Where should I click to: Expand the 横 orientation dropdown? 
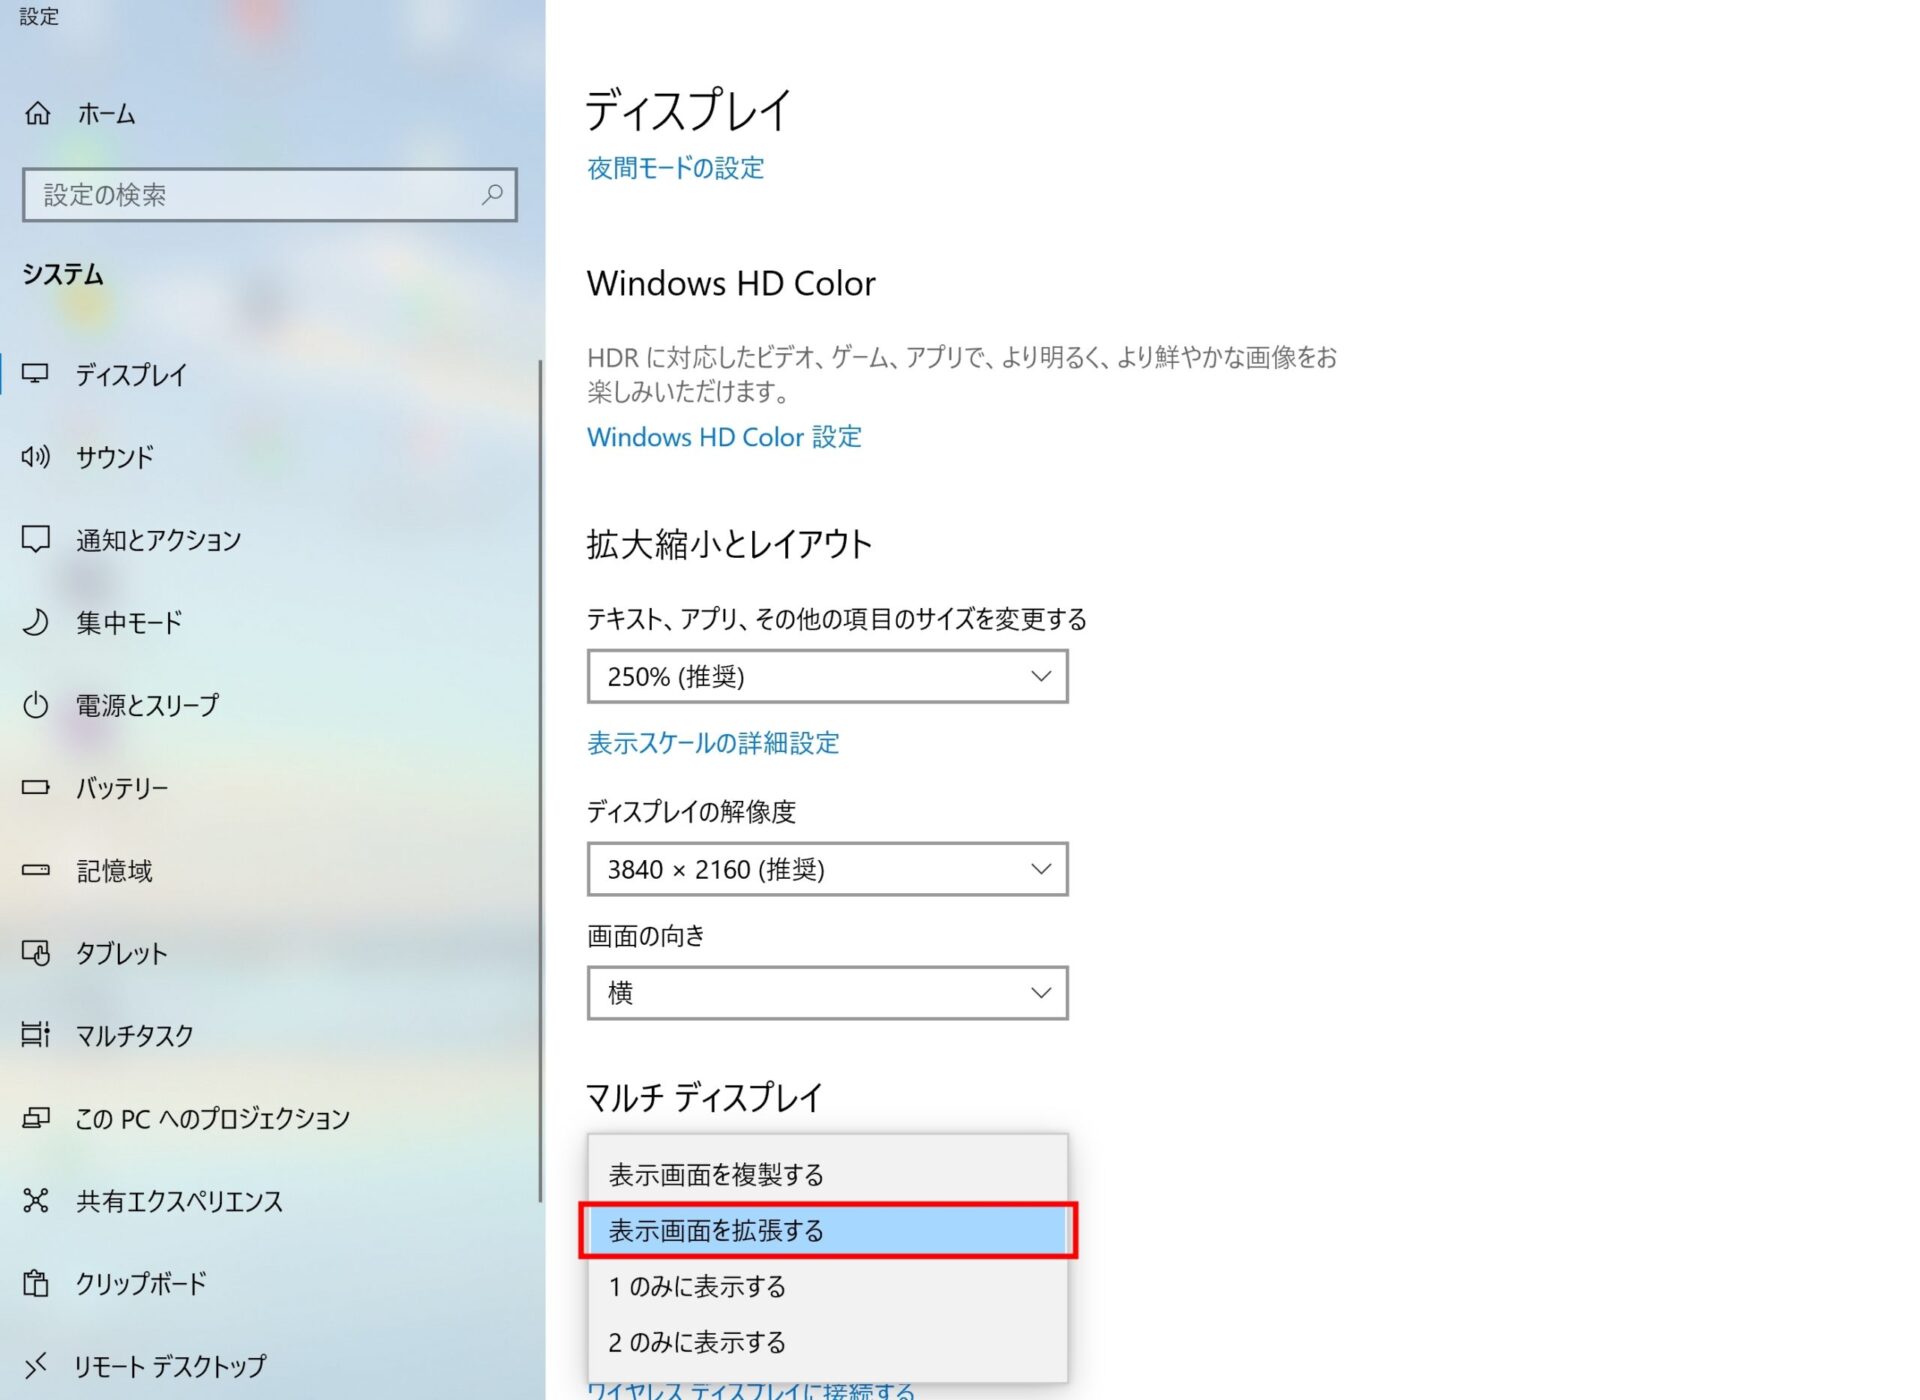pyautogui.click(x=827, y=993)
